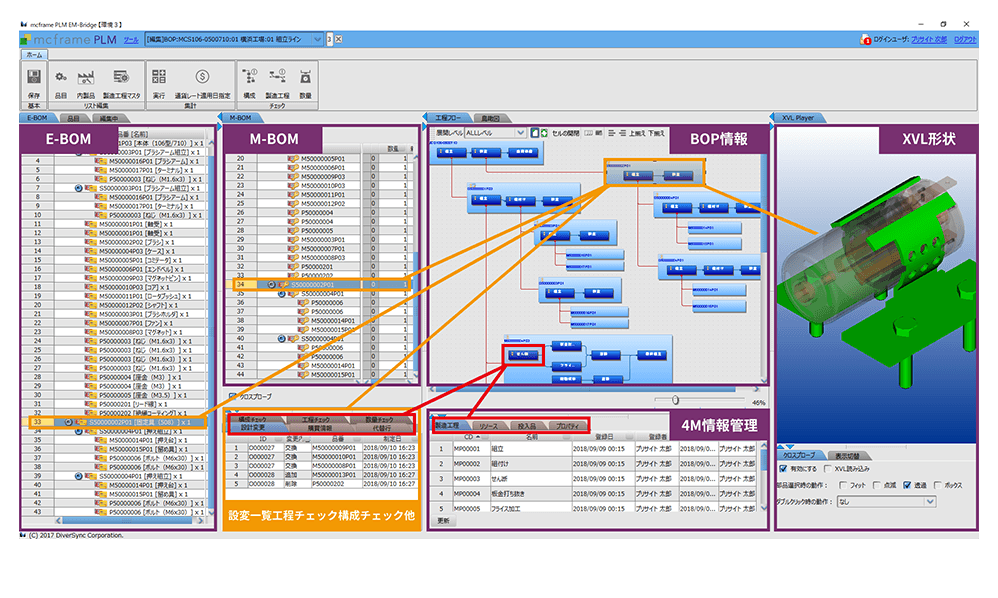Open the 品目 tab beside E-BOM
Viewport: 998px width, 598px height.
point(74,118)
